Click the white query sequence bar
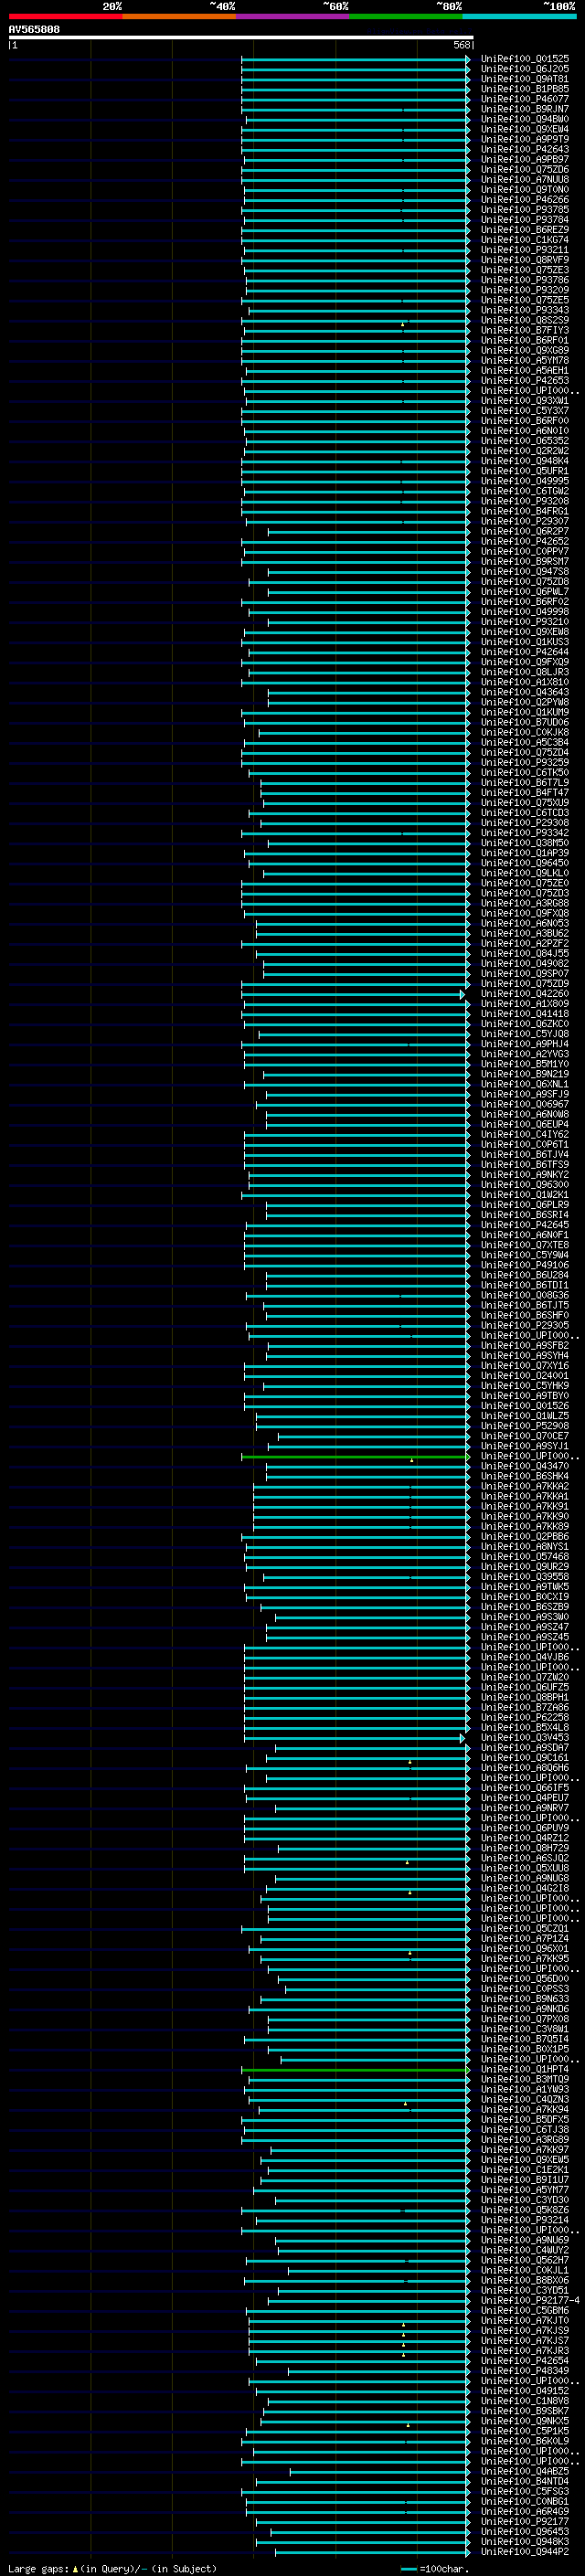The width and height of the screenshot is (585, 2576). [241, 38]
